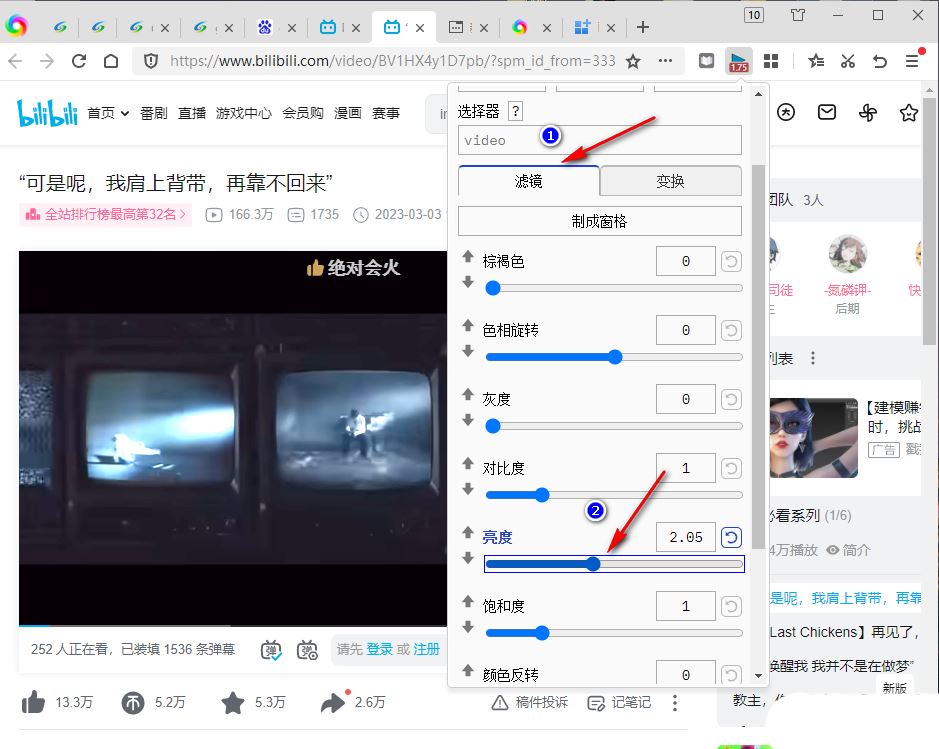Move 对比度 filter down
The width and height of the screenshot is (939, 749).
tap(468, 489)
